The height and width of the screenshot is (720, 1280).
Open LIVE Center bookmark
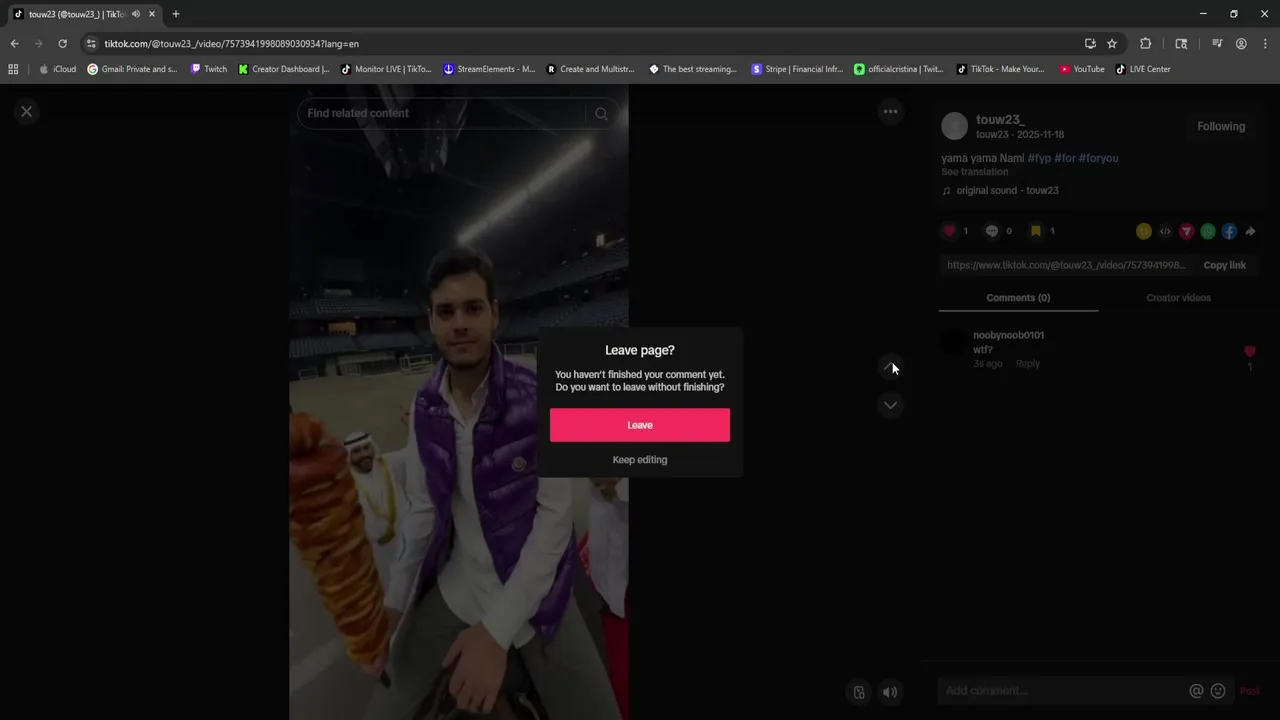(1143, 69)
